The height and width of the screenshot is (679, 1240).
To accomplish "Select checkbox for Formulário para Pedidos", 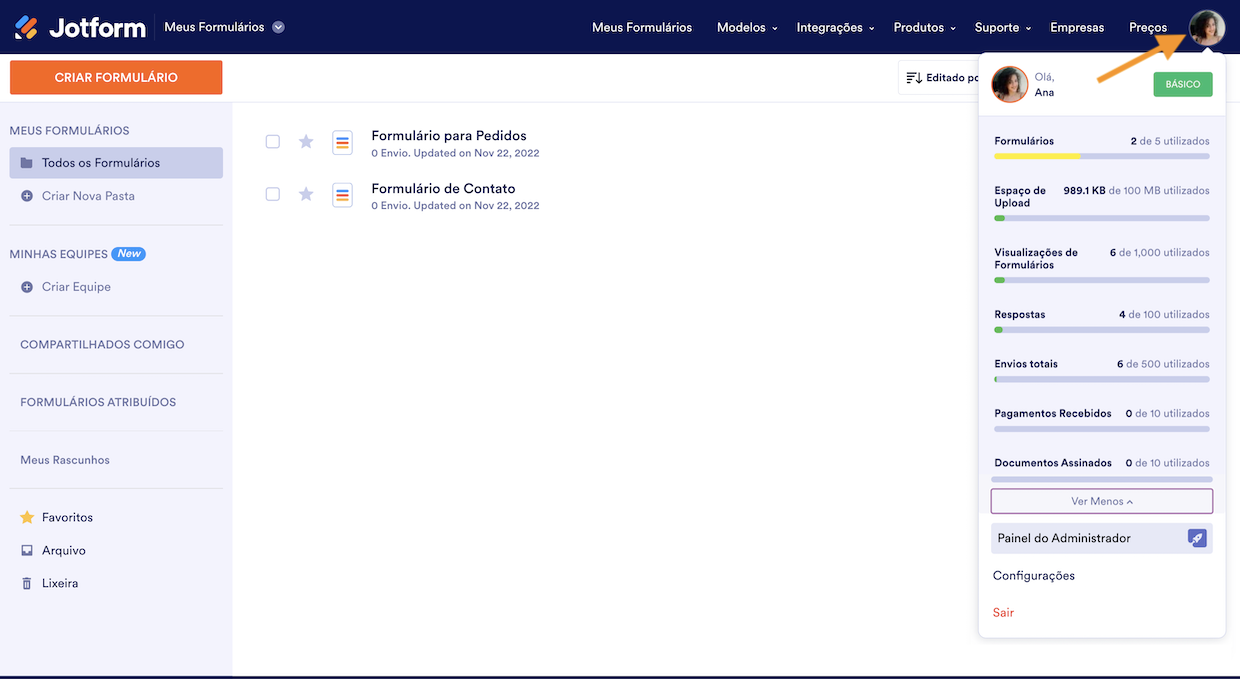I will 272,142.
